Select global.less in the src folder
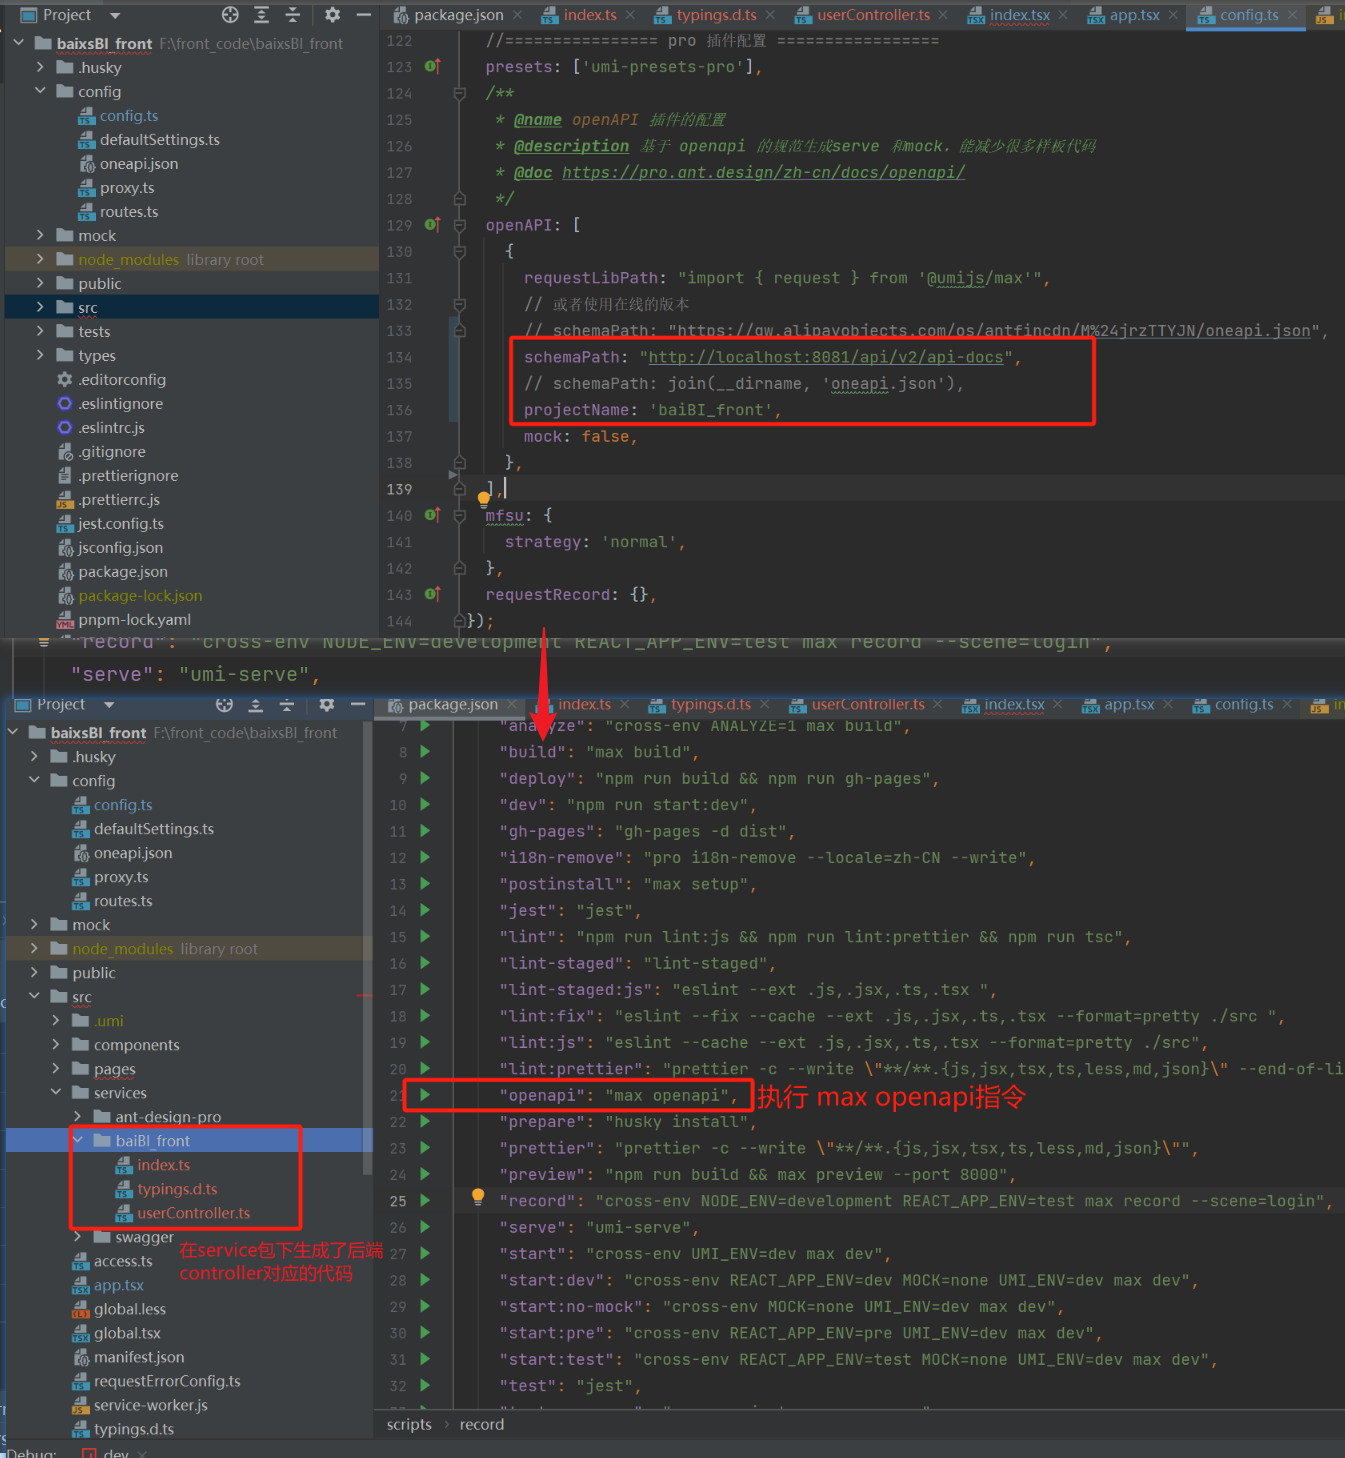This screenshot has height=1458, width=1345. tap(130, 1309)
